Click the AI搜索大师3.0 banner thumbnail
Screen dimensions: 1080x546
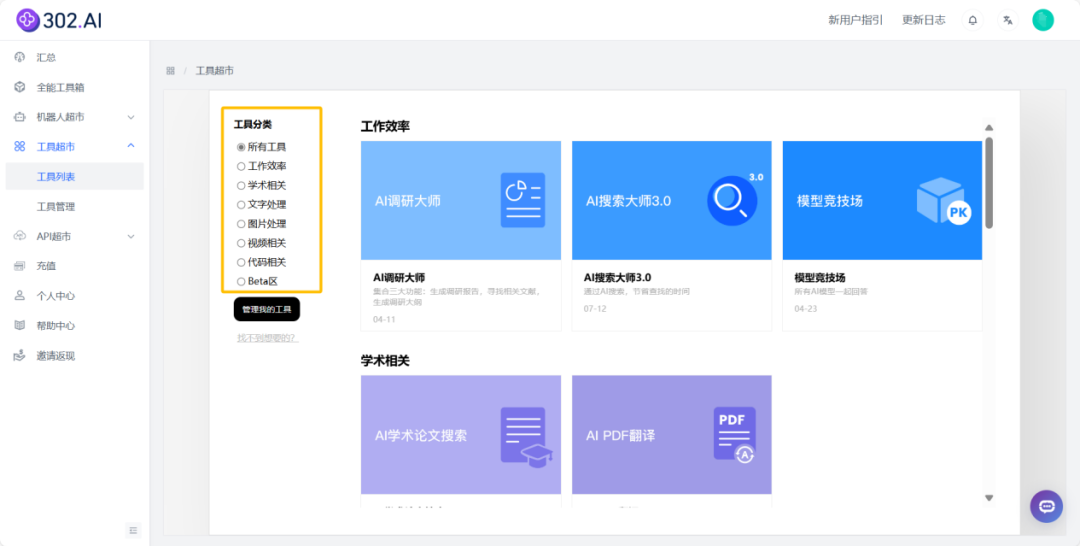pos(672,200)
